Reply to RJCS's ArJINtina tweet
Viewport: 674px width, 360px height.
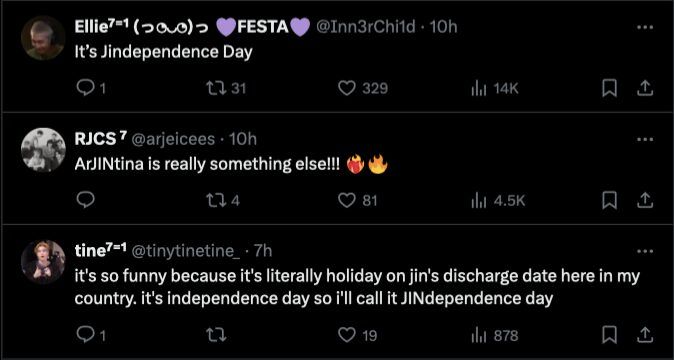click(85, 200)
